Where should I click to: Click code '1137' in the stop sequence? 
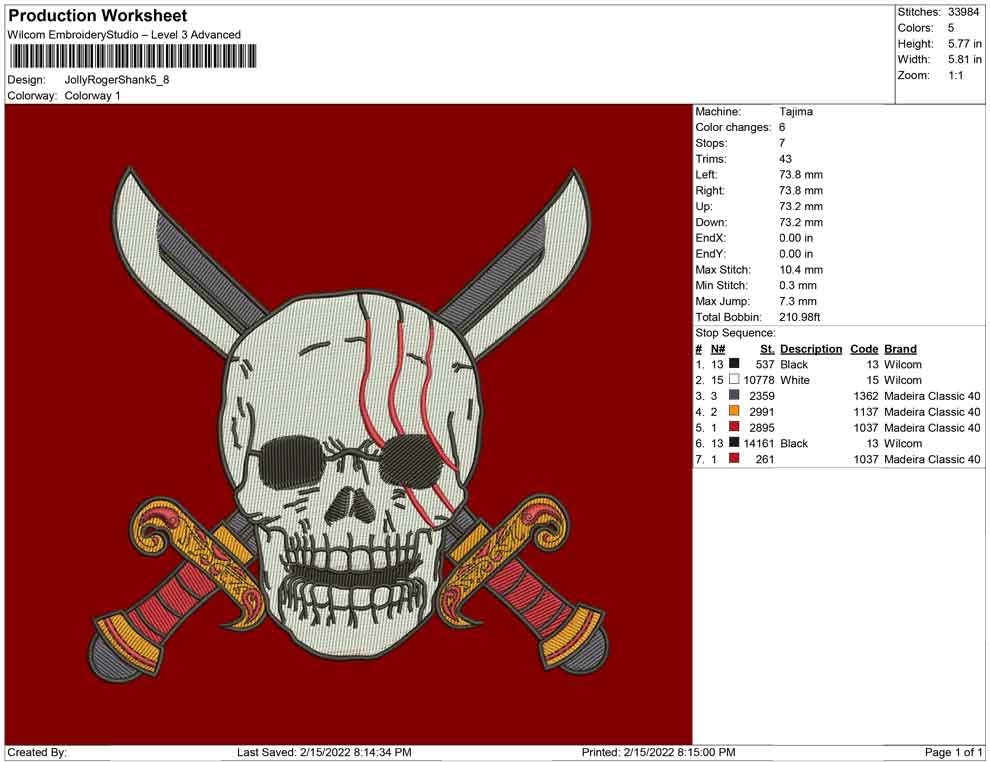point(866,412)
